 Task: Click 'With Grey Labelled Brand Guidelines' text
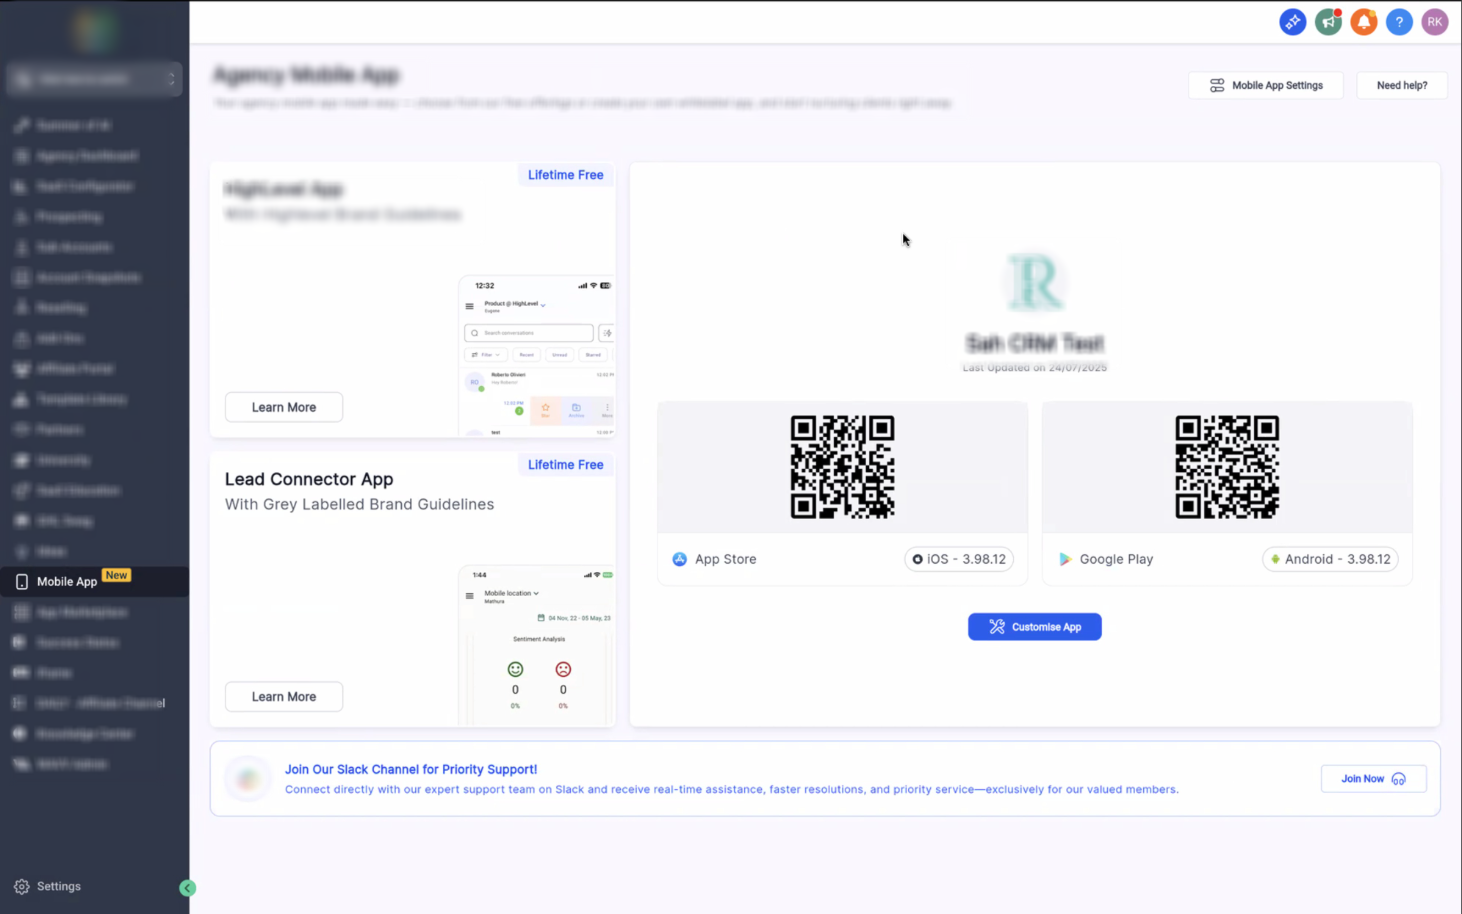point(359,504)
